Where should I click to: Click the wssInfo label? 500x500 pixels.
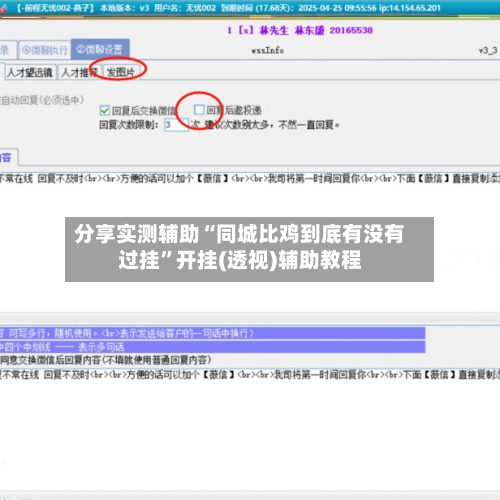tap(268, 50)
